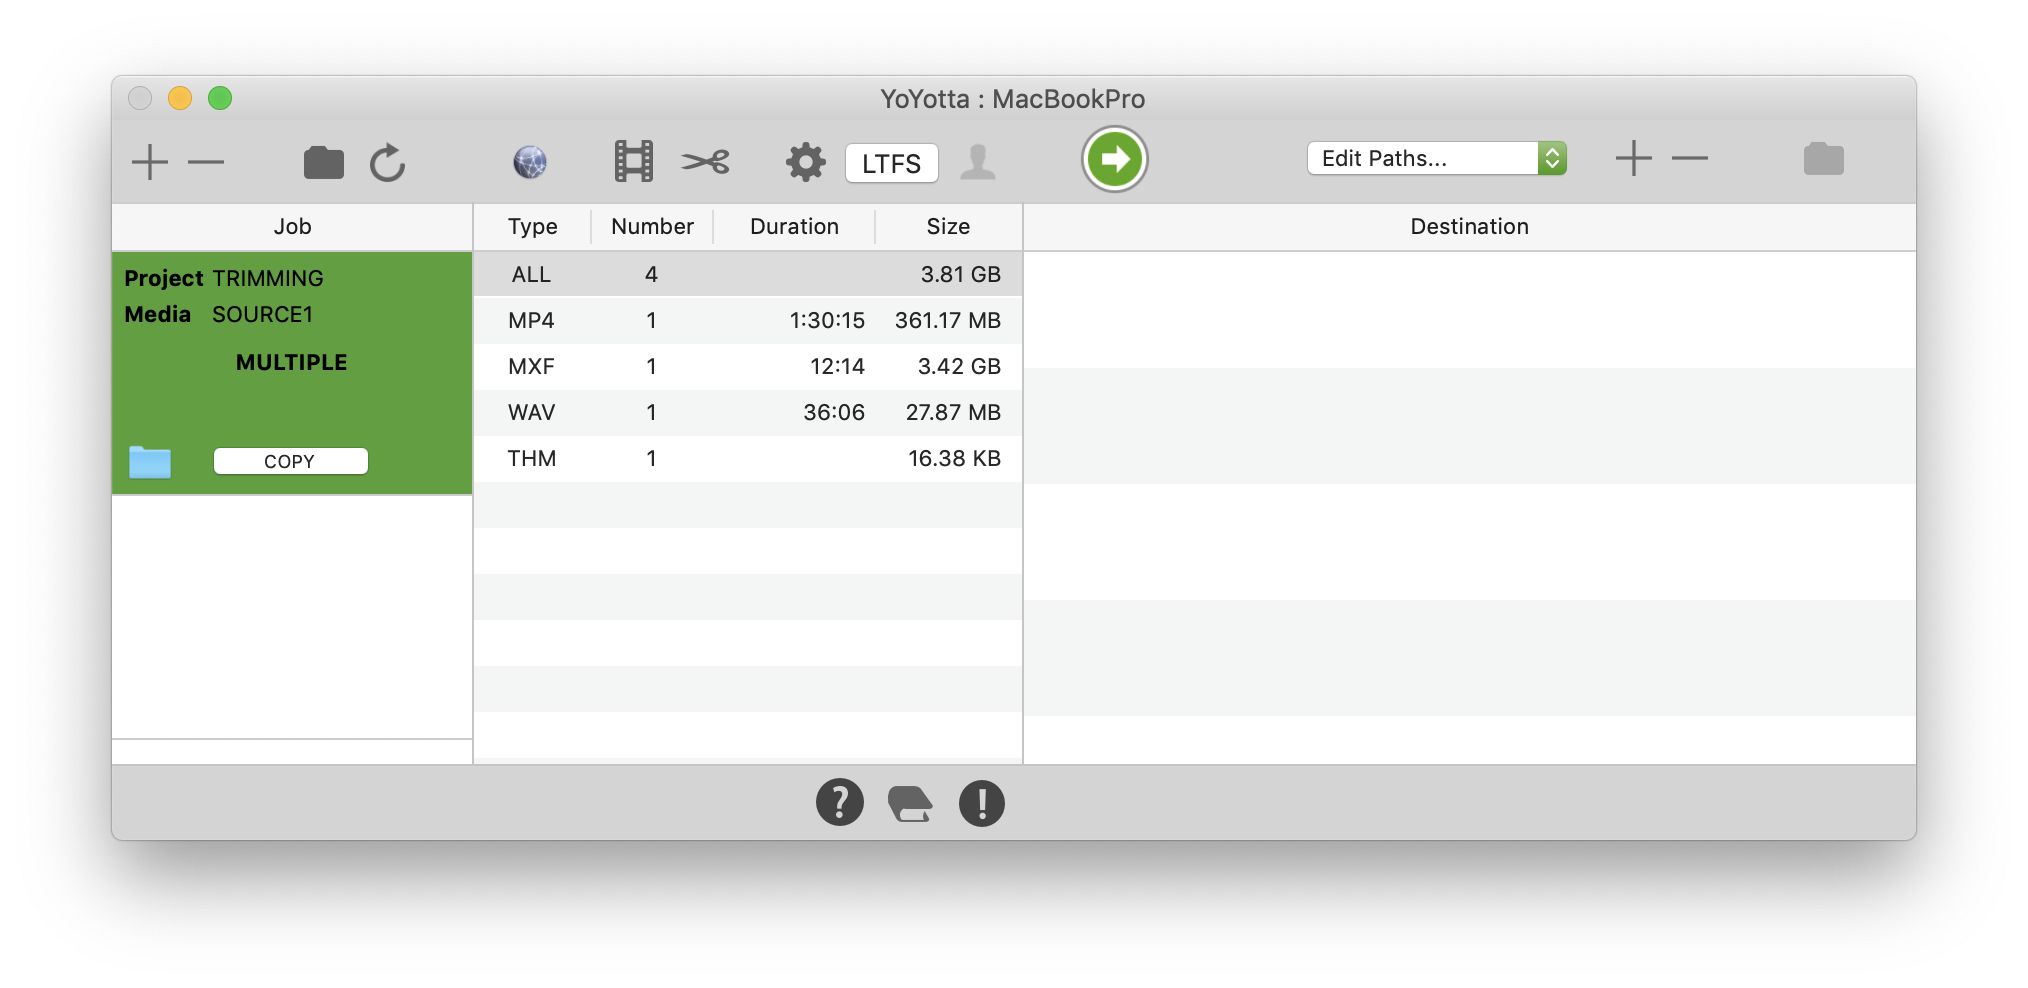The height and width of the screenshot is (988, 2028).
Task: Select the MXF row
Action: click(x=748, y=367)
